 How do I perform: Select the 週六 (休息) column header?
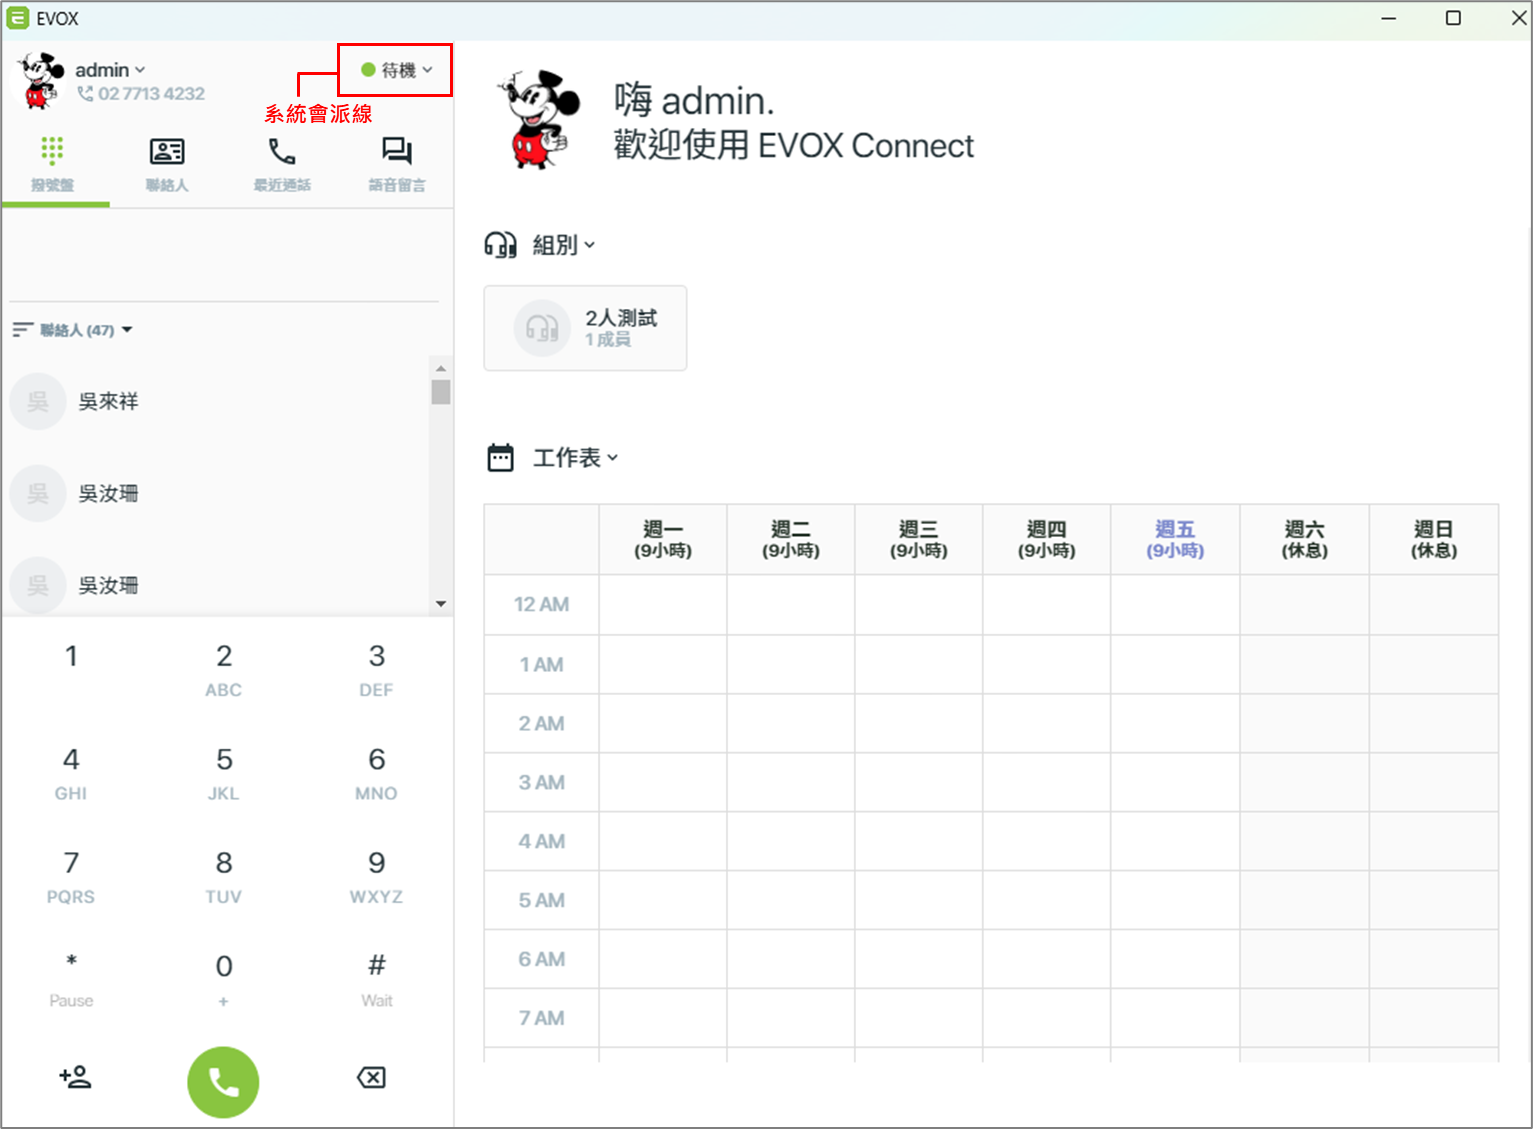(1304, 539)
